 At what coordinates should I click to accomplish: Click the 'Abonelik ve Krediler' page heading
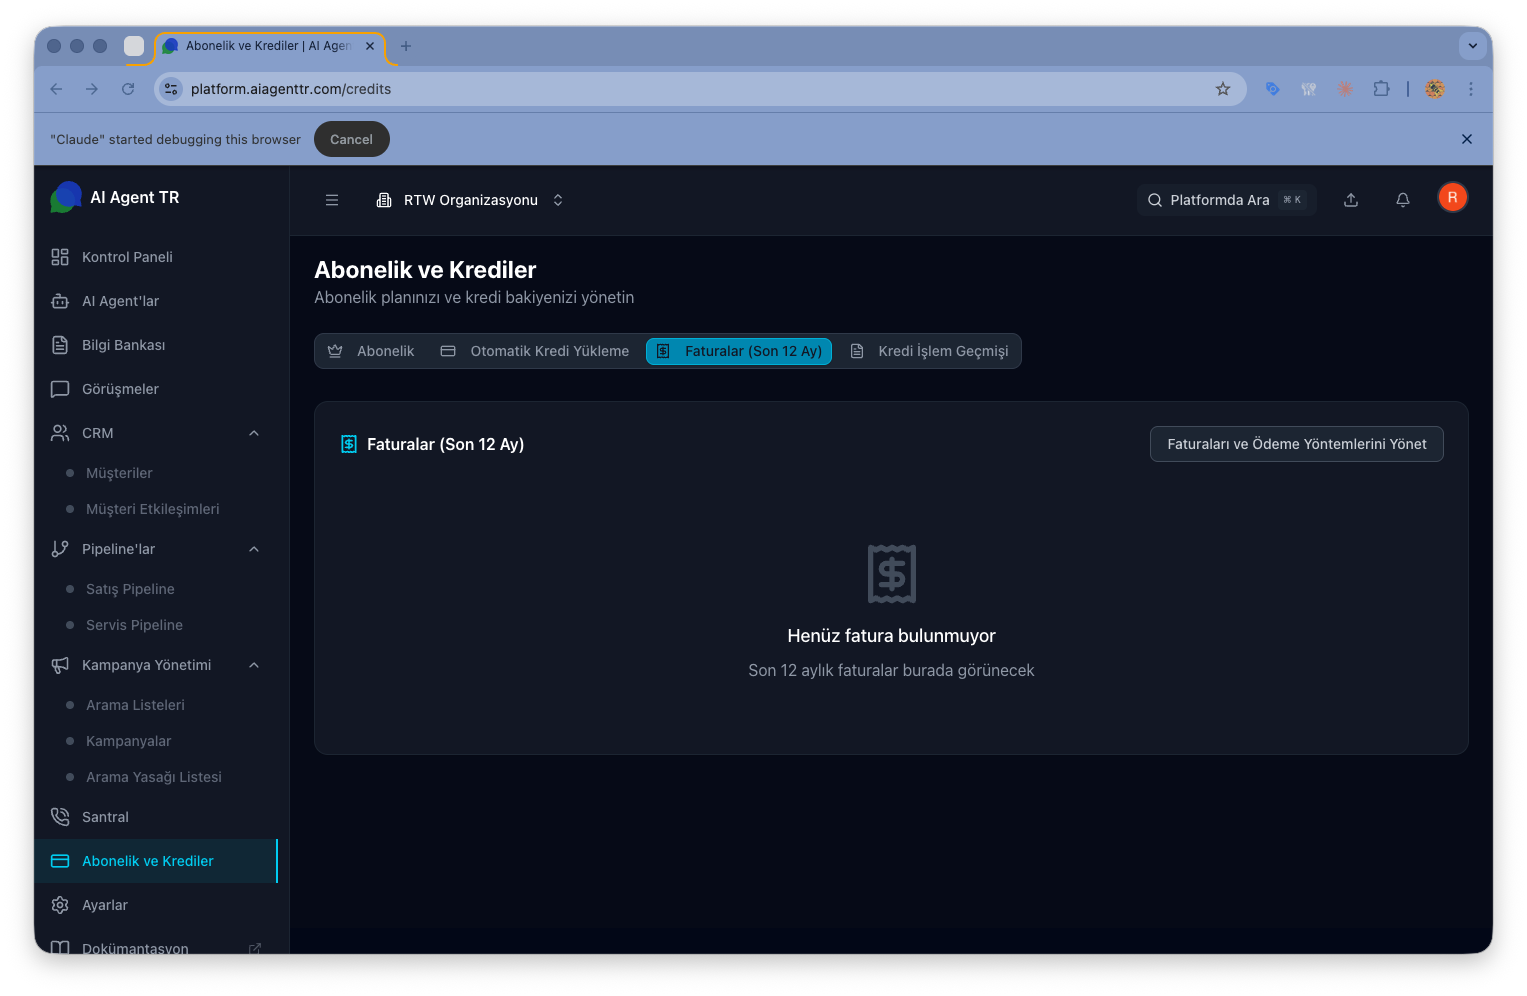tap(425, 270)
